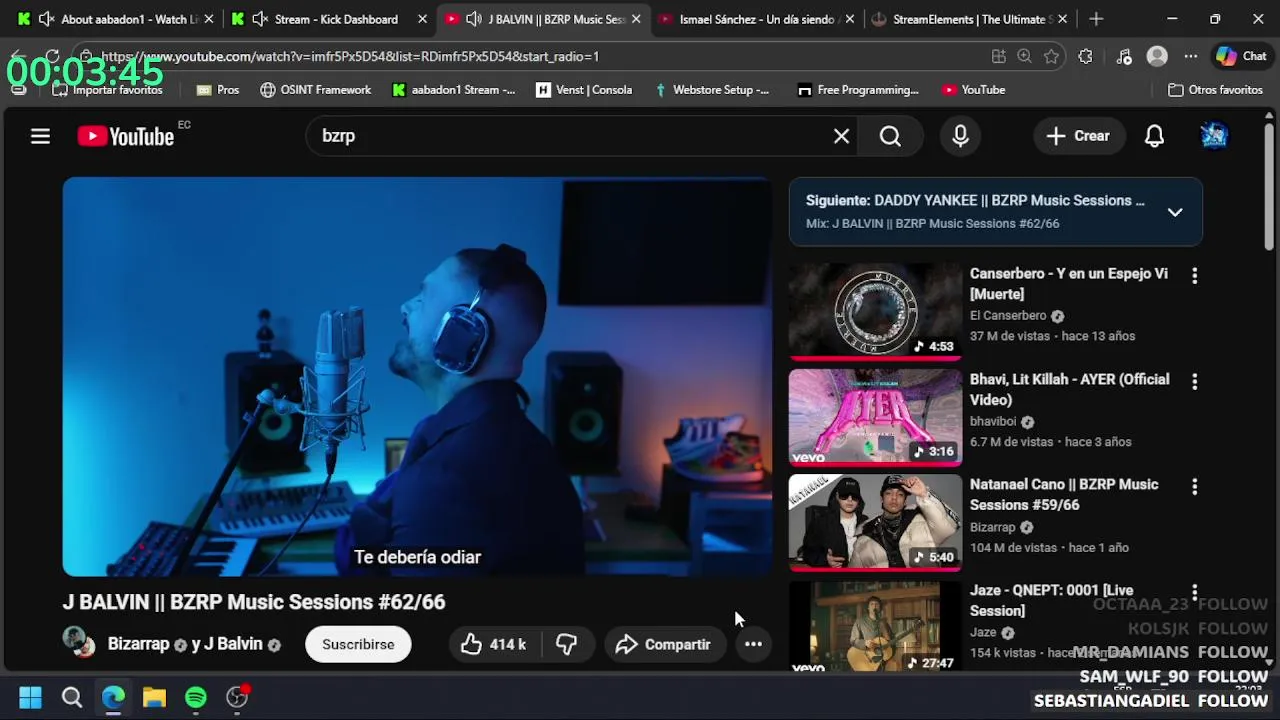Viewport: 1280px width, 720px height.
Task: Open the Edge settings ellipsis menu
Action: [1190, 57]
